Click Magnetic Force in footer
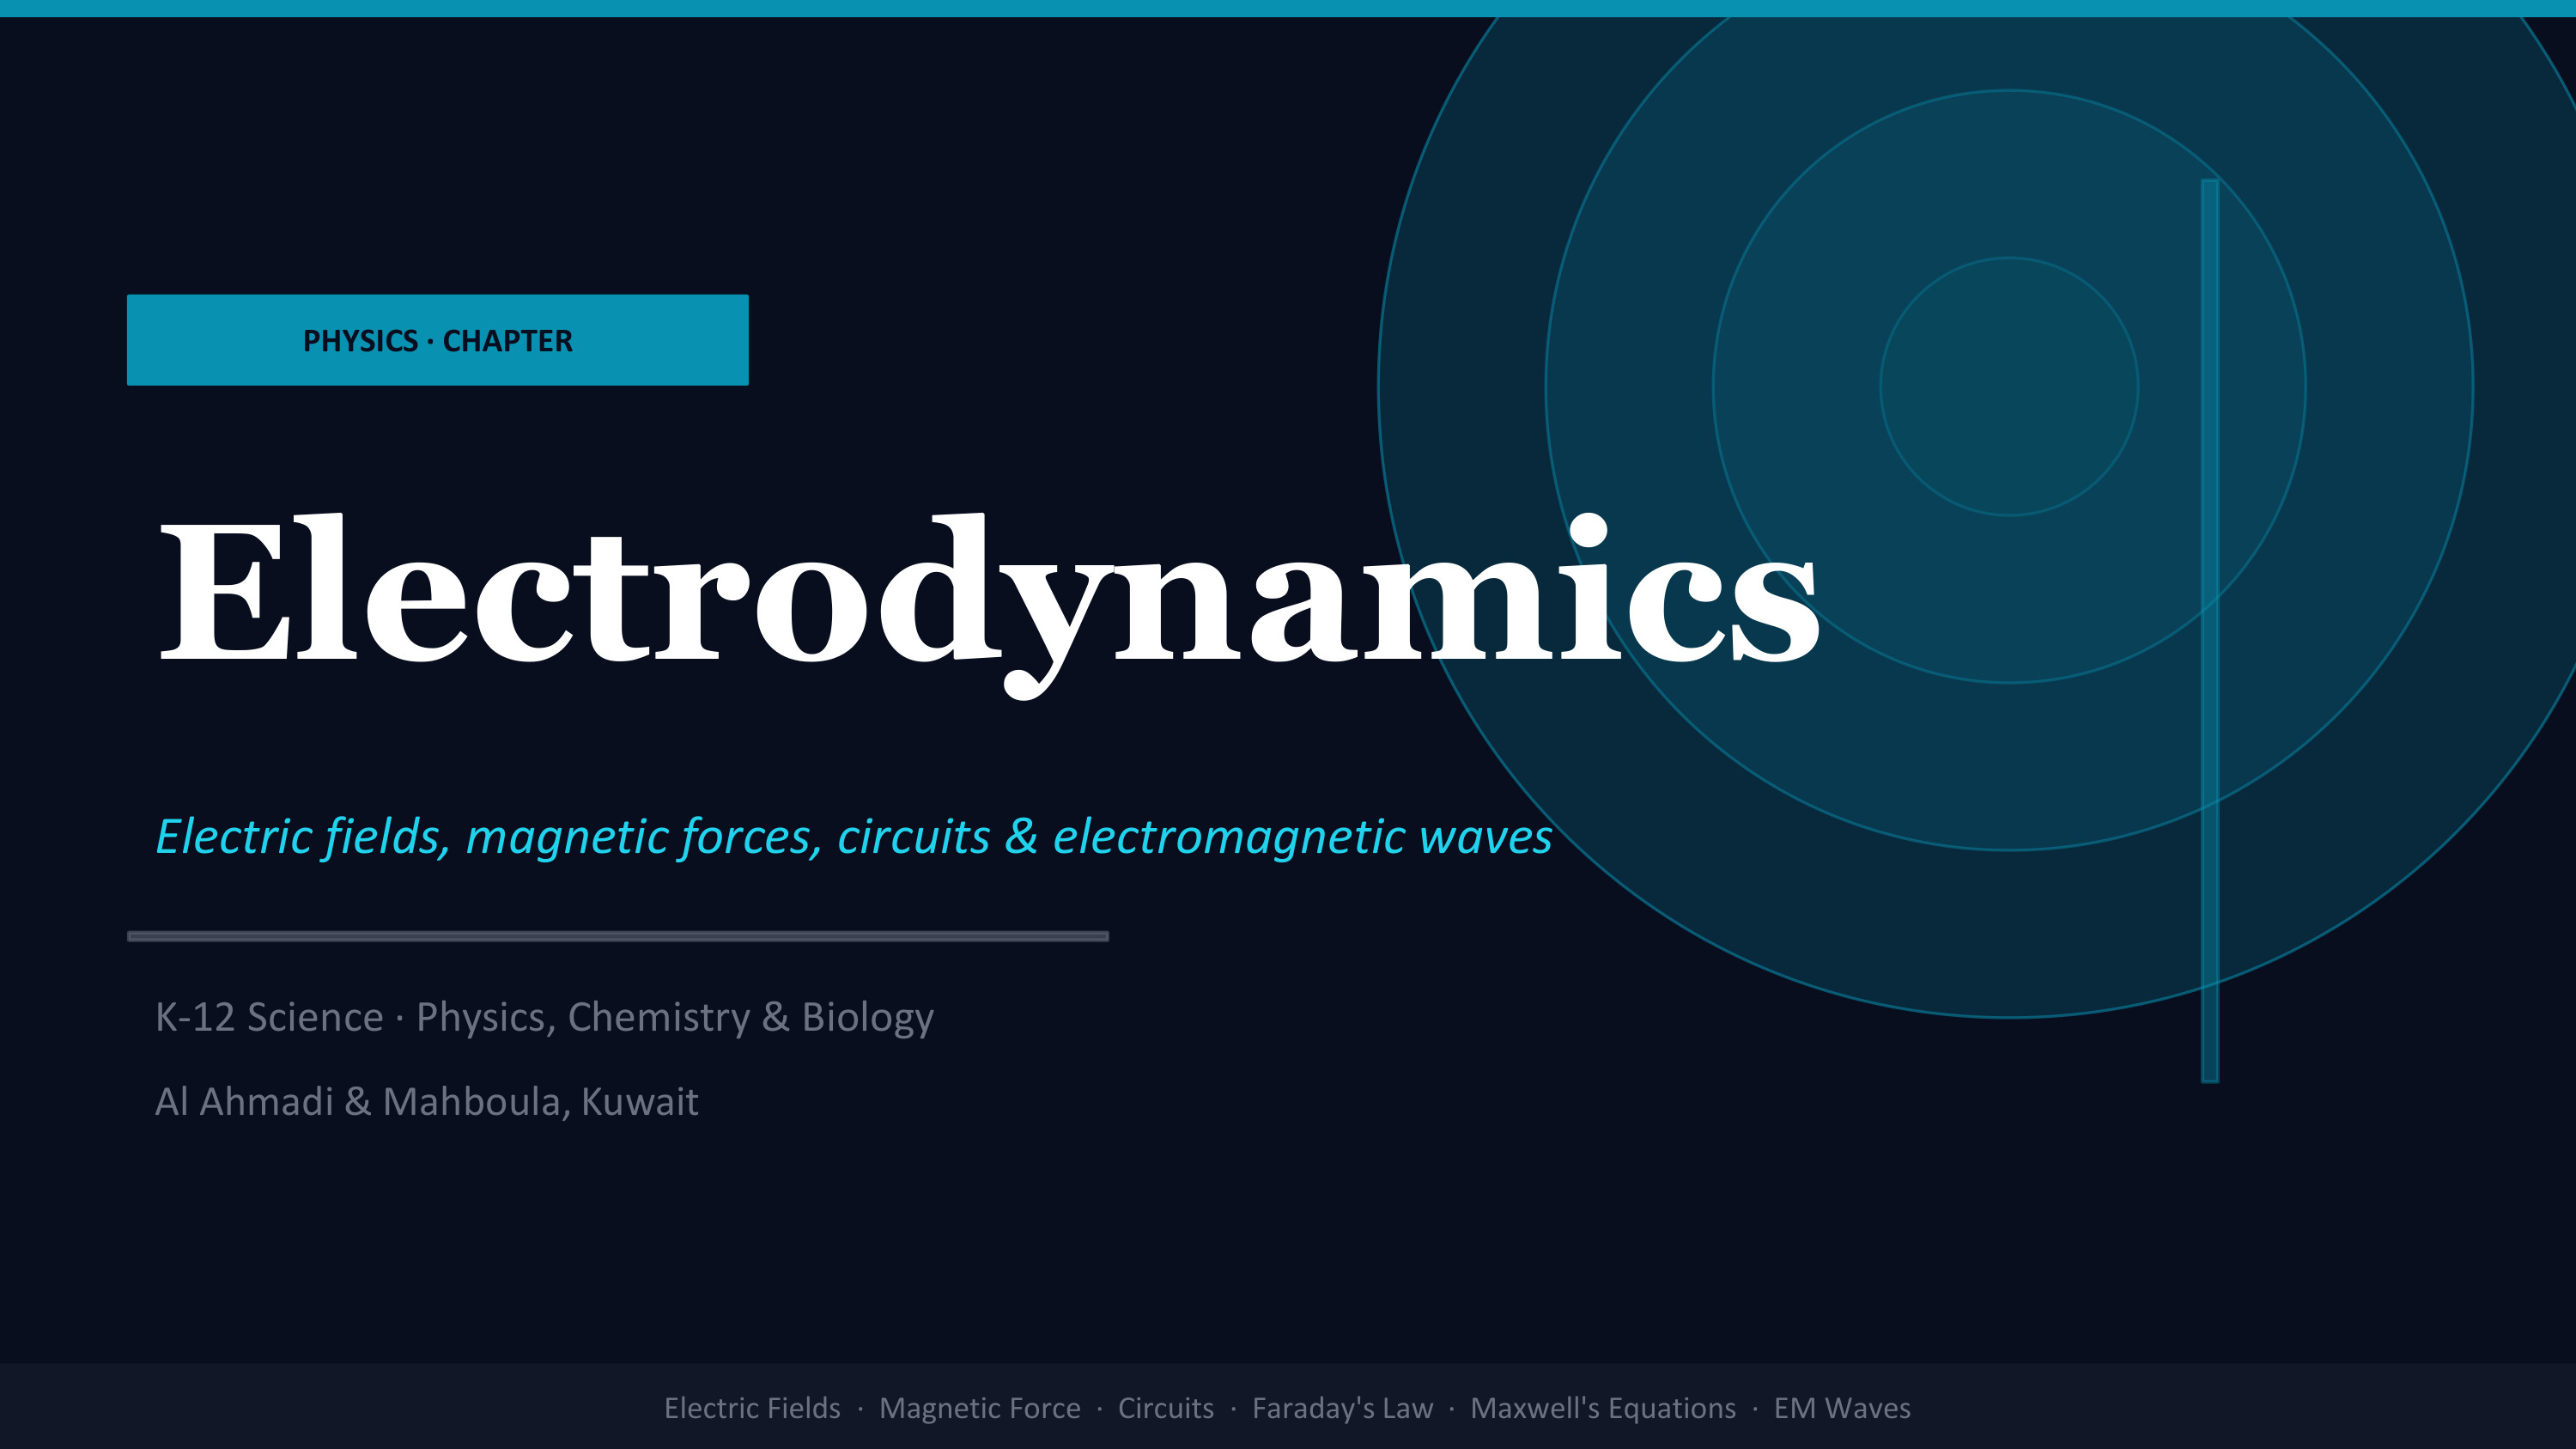2576x1449 pixels. [979, 1408]
